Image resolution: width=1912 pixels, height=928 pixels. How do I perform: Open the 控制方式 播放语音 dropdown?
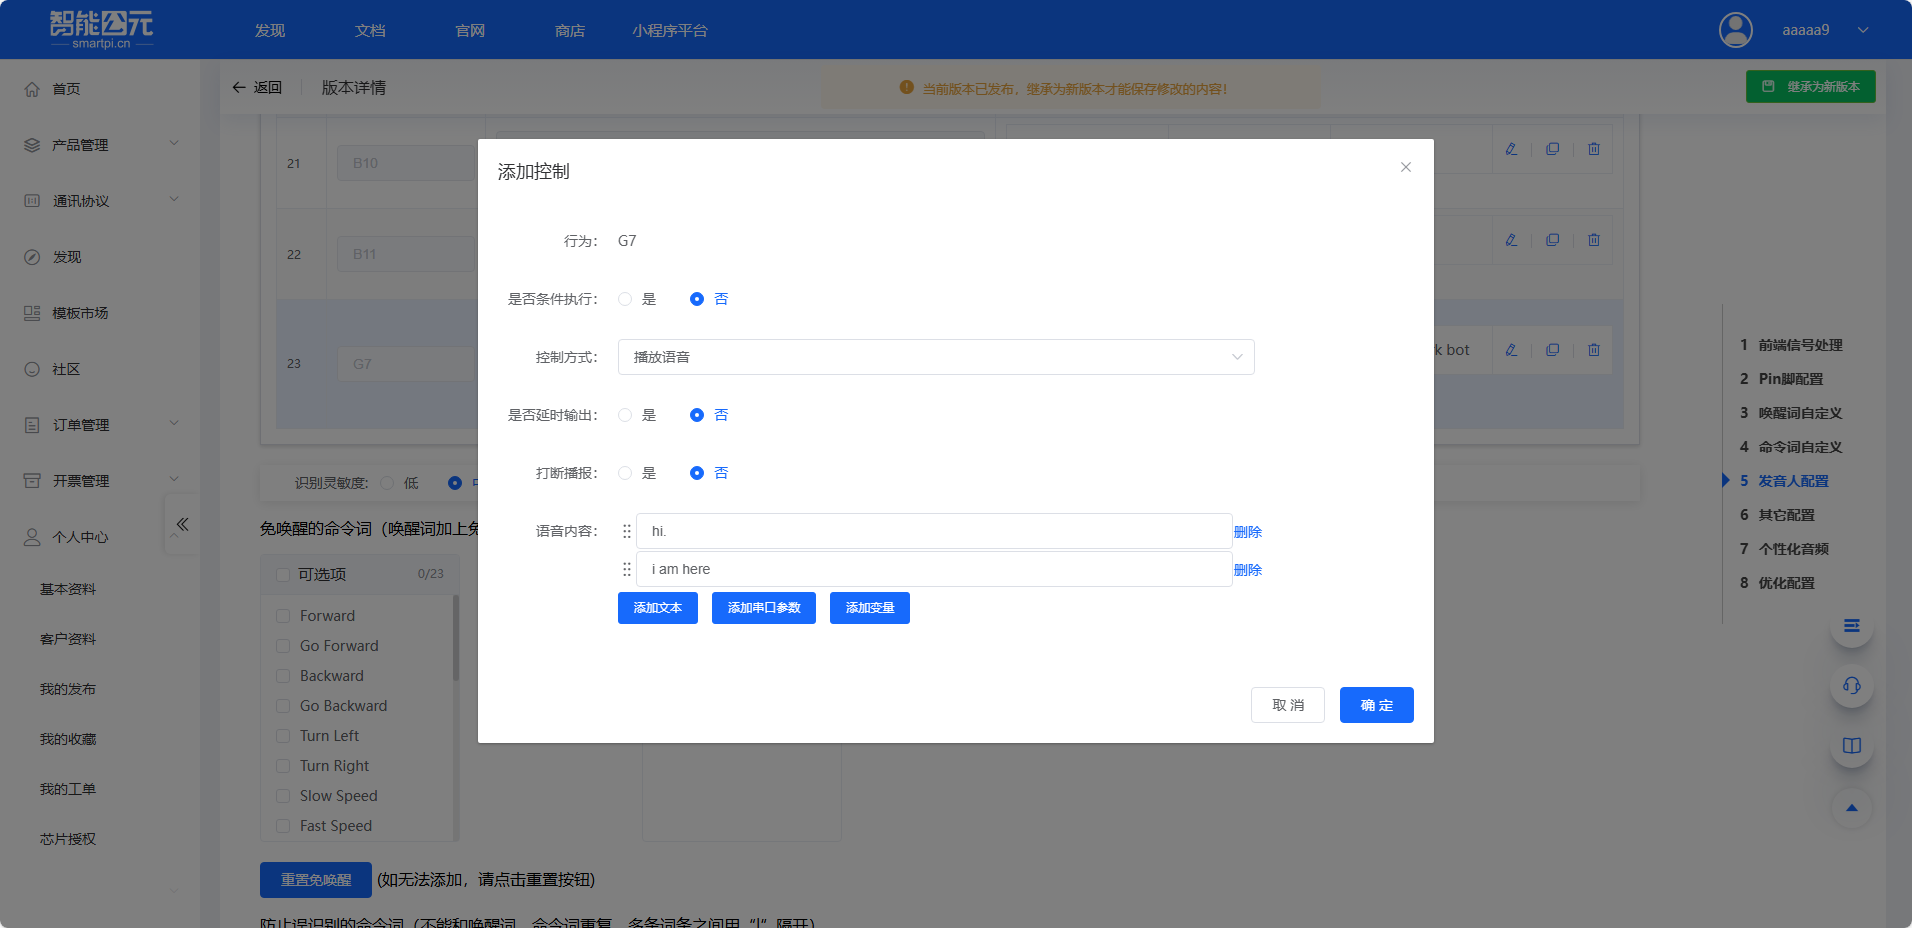tap(935, 356)
